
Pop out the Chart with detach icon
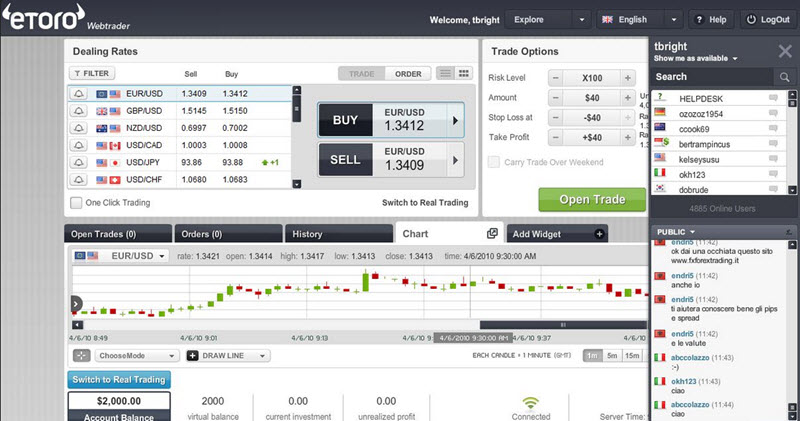click(x=492, y=233)
